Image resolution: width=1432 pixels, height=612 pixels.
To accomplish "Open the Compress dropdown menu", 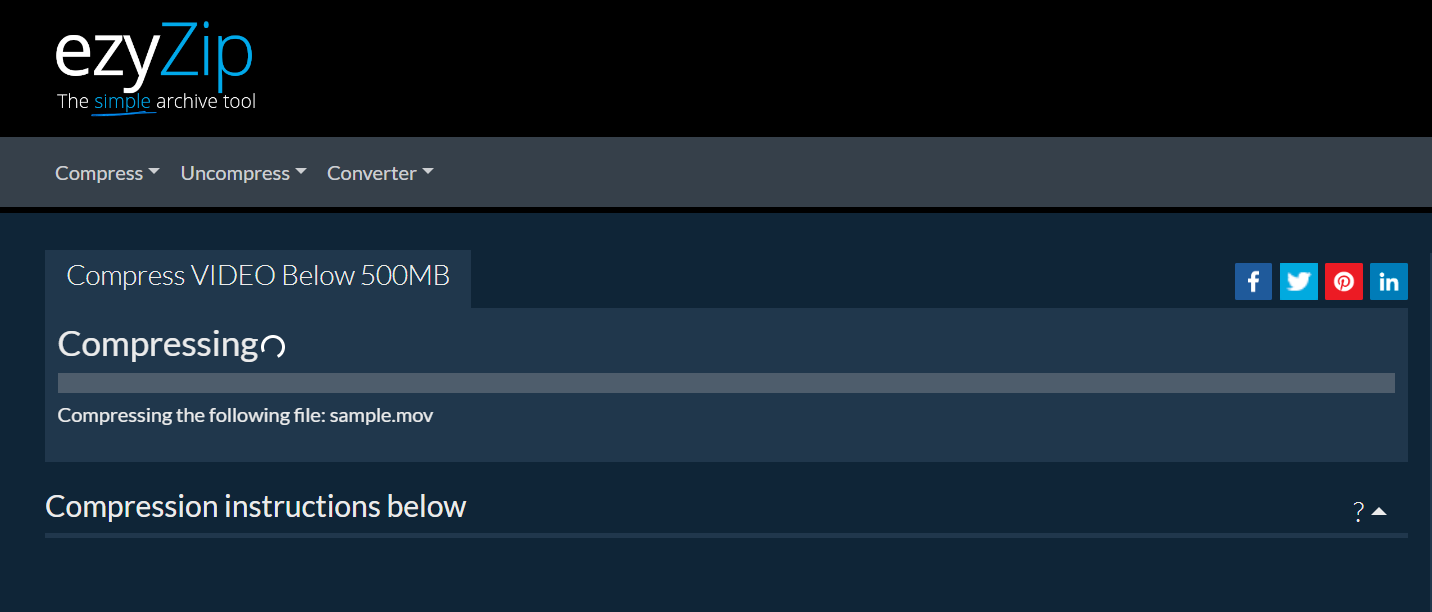I will (x=107, y=173).
